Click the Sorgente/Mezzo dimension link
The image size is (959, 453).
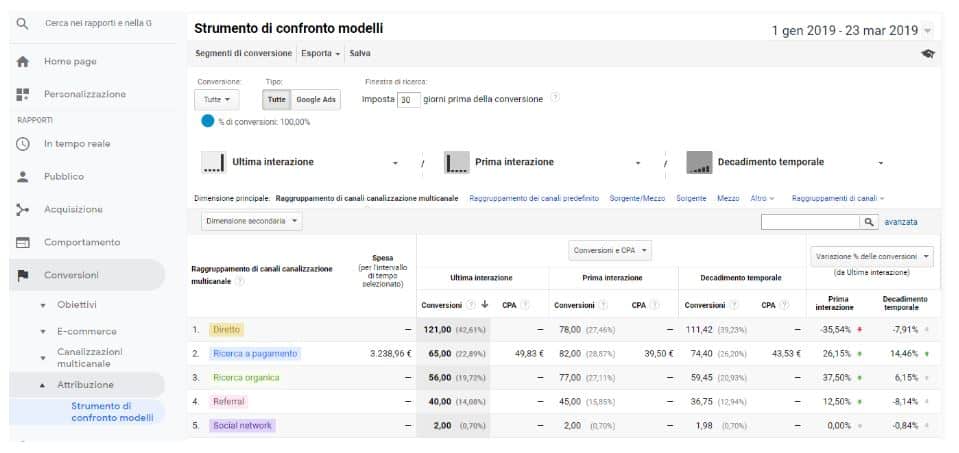(637, 198)
